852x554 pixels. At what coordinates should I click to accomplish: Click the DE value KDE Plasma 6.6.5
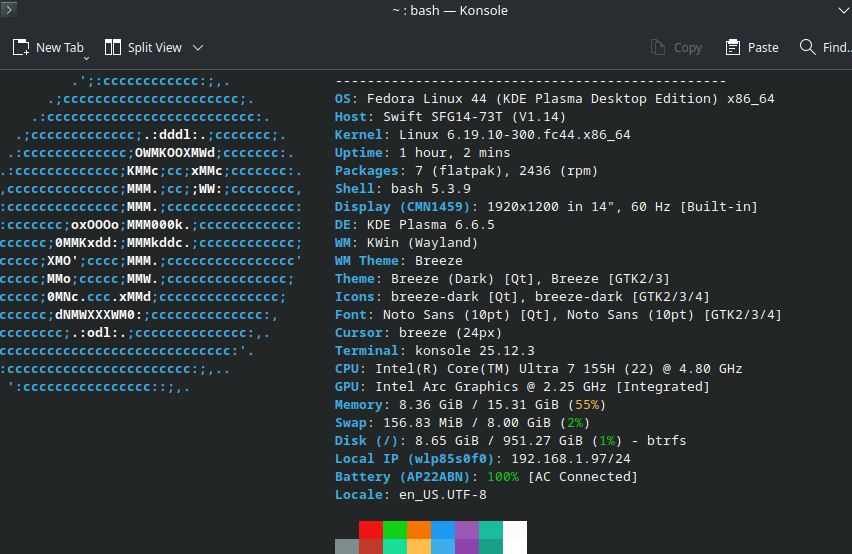coord(431,224)
